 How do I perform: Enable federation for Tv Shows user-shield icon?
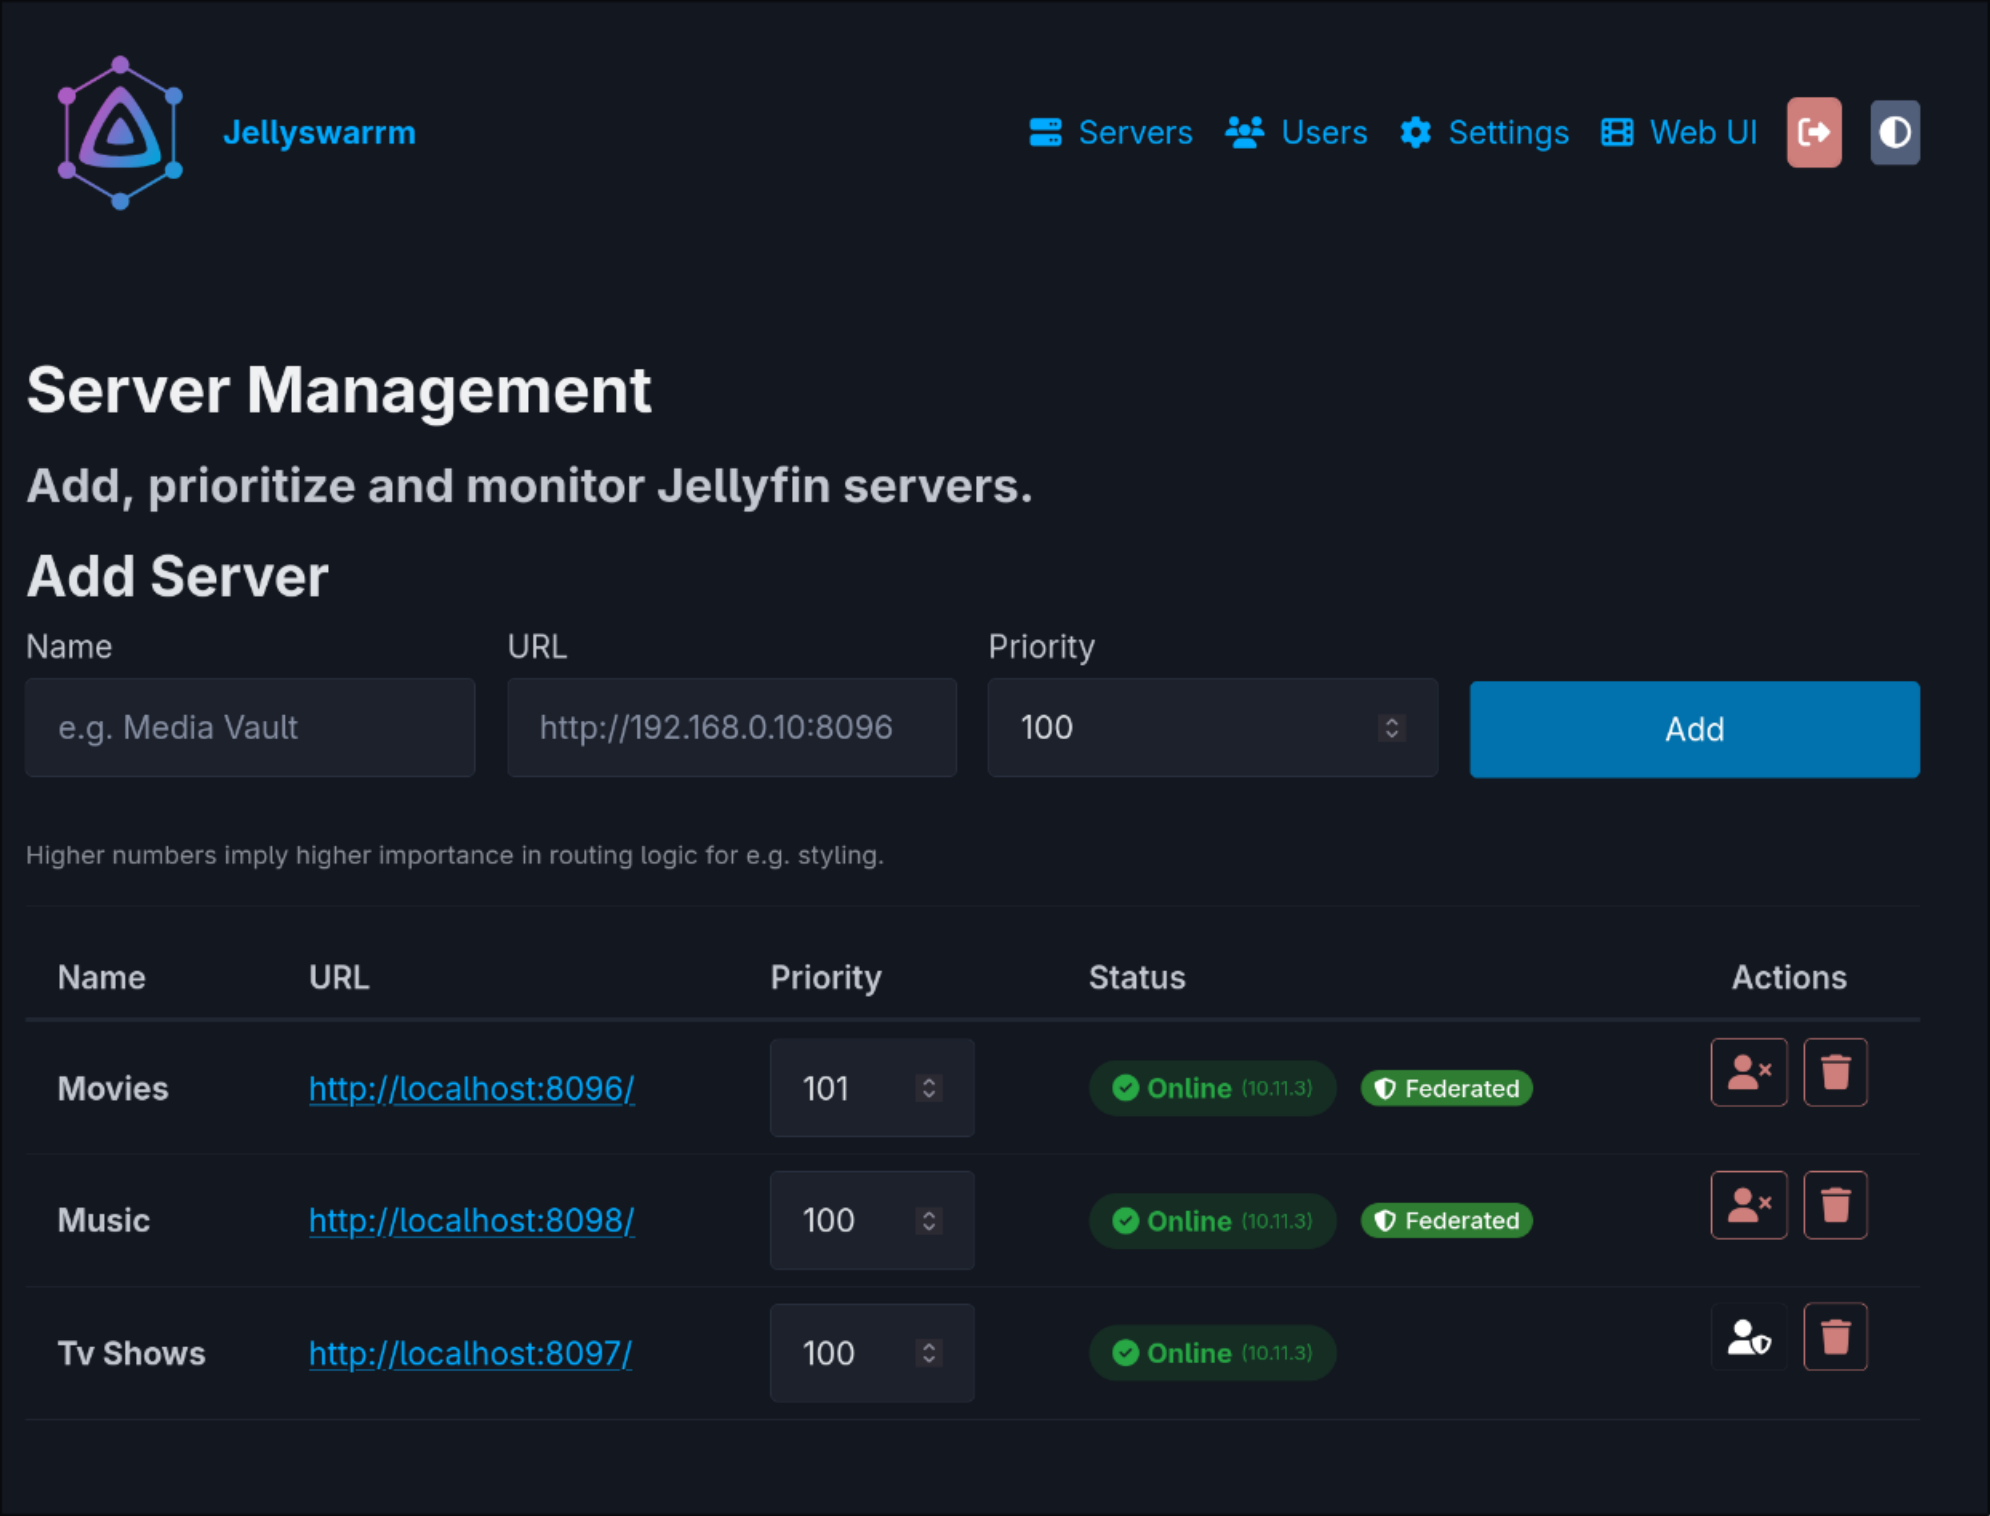[1748, 1336]
